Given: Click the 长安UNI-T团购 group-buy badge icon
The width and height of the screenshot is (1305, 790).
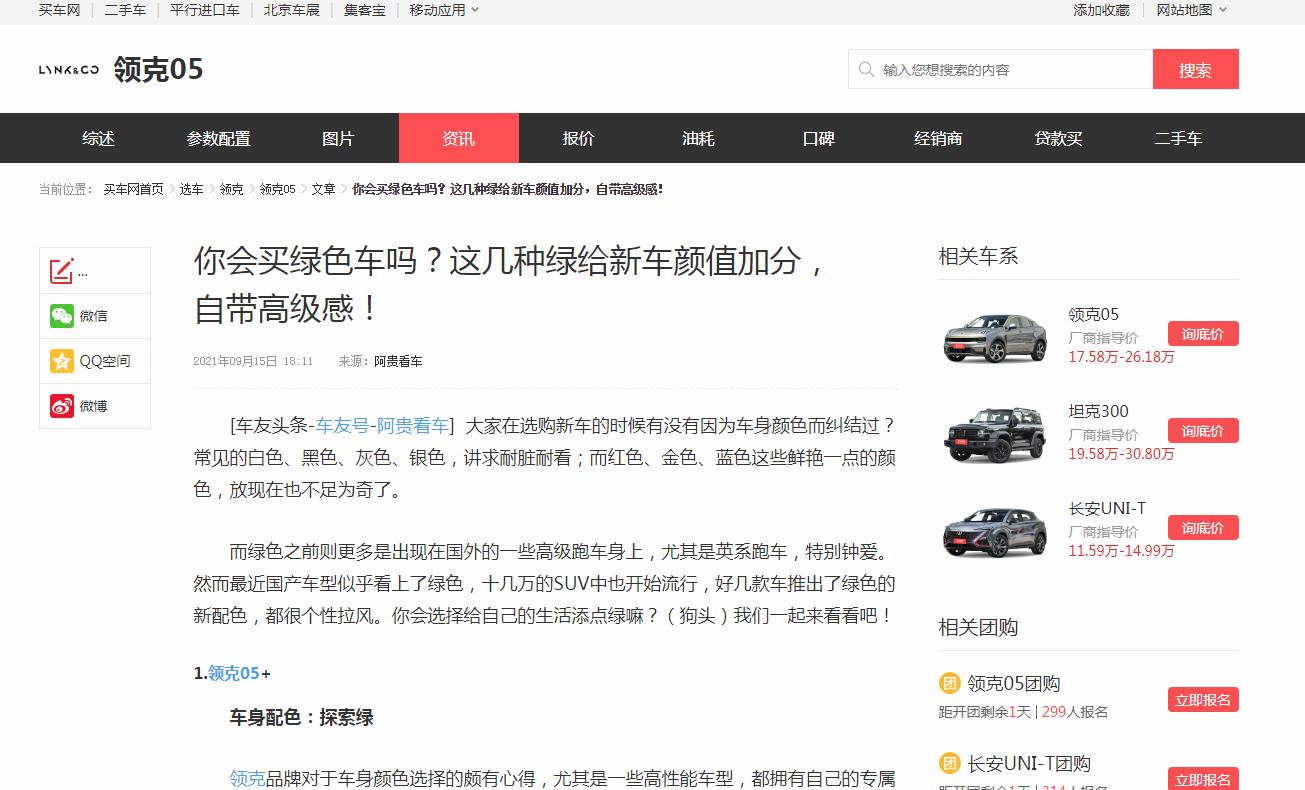Looking at the screenshot, I should 949,764.
